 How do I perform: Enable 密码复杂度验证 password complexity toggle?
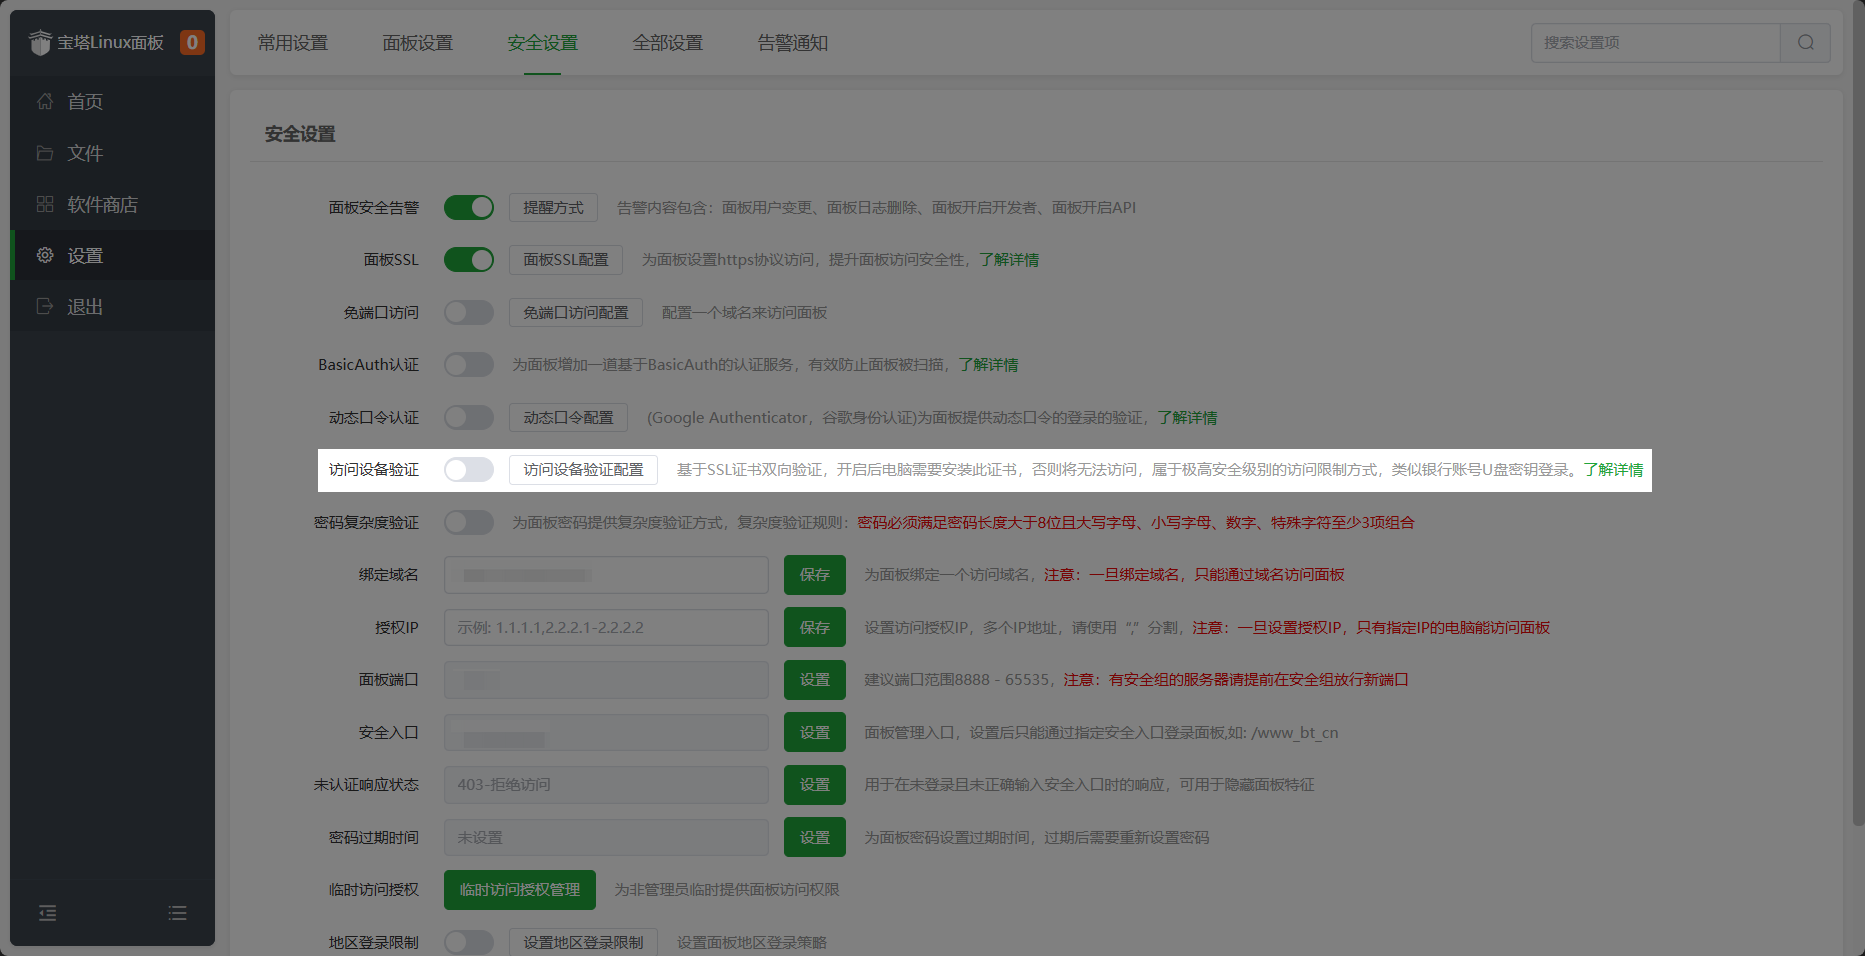469,522
